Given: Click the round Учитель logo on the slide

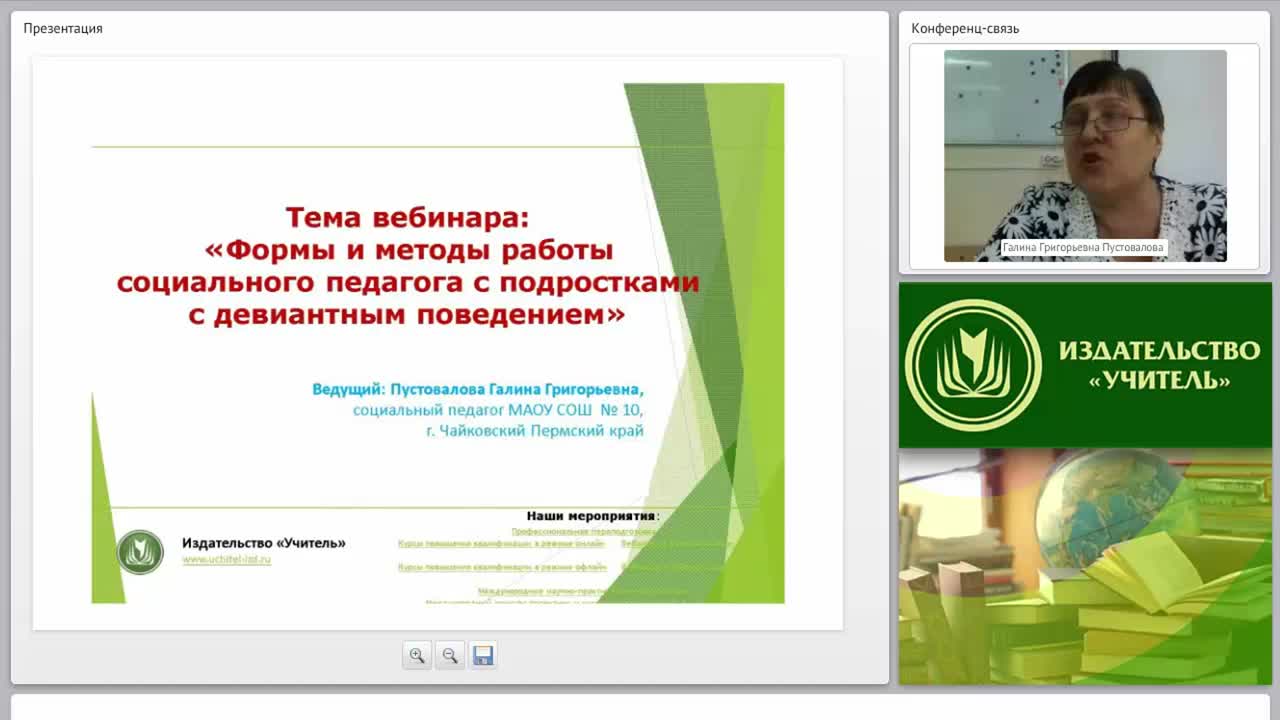Looking at the screenshot, I should coord(140,552).
